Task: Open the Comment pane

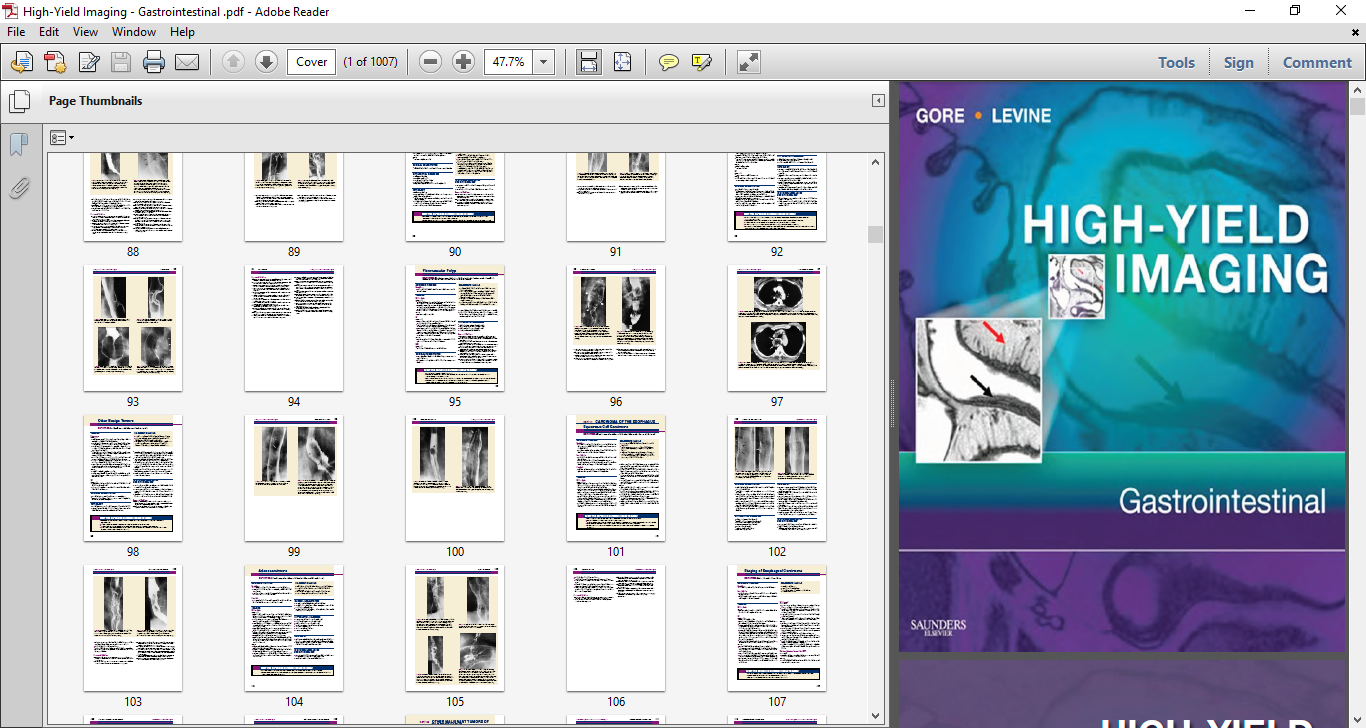Action: point(1317,62)
